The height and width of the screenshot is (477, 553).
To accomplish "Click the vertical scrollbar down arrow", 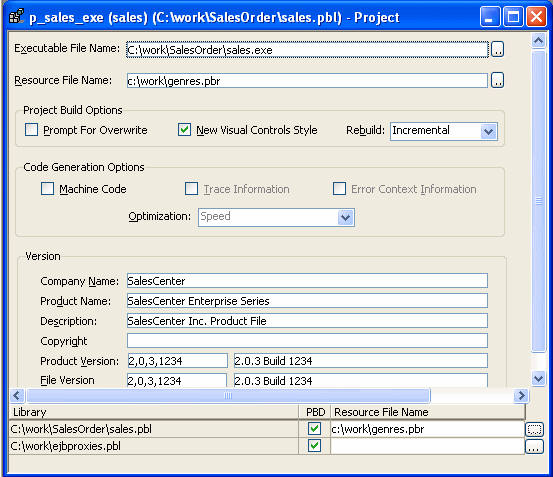I will [x=538, y=379].
